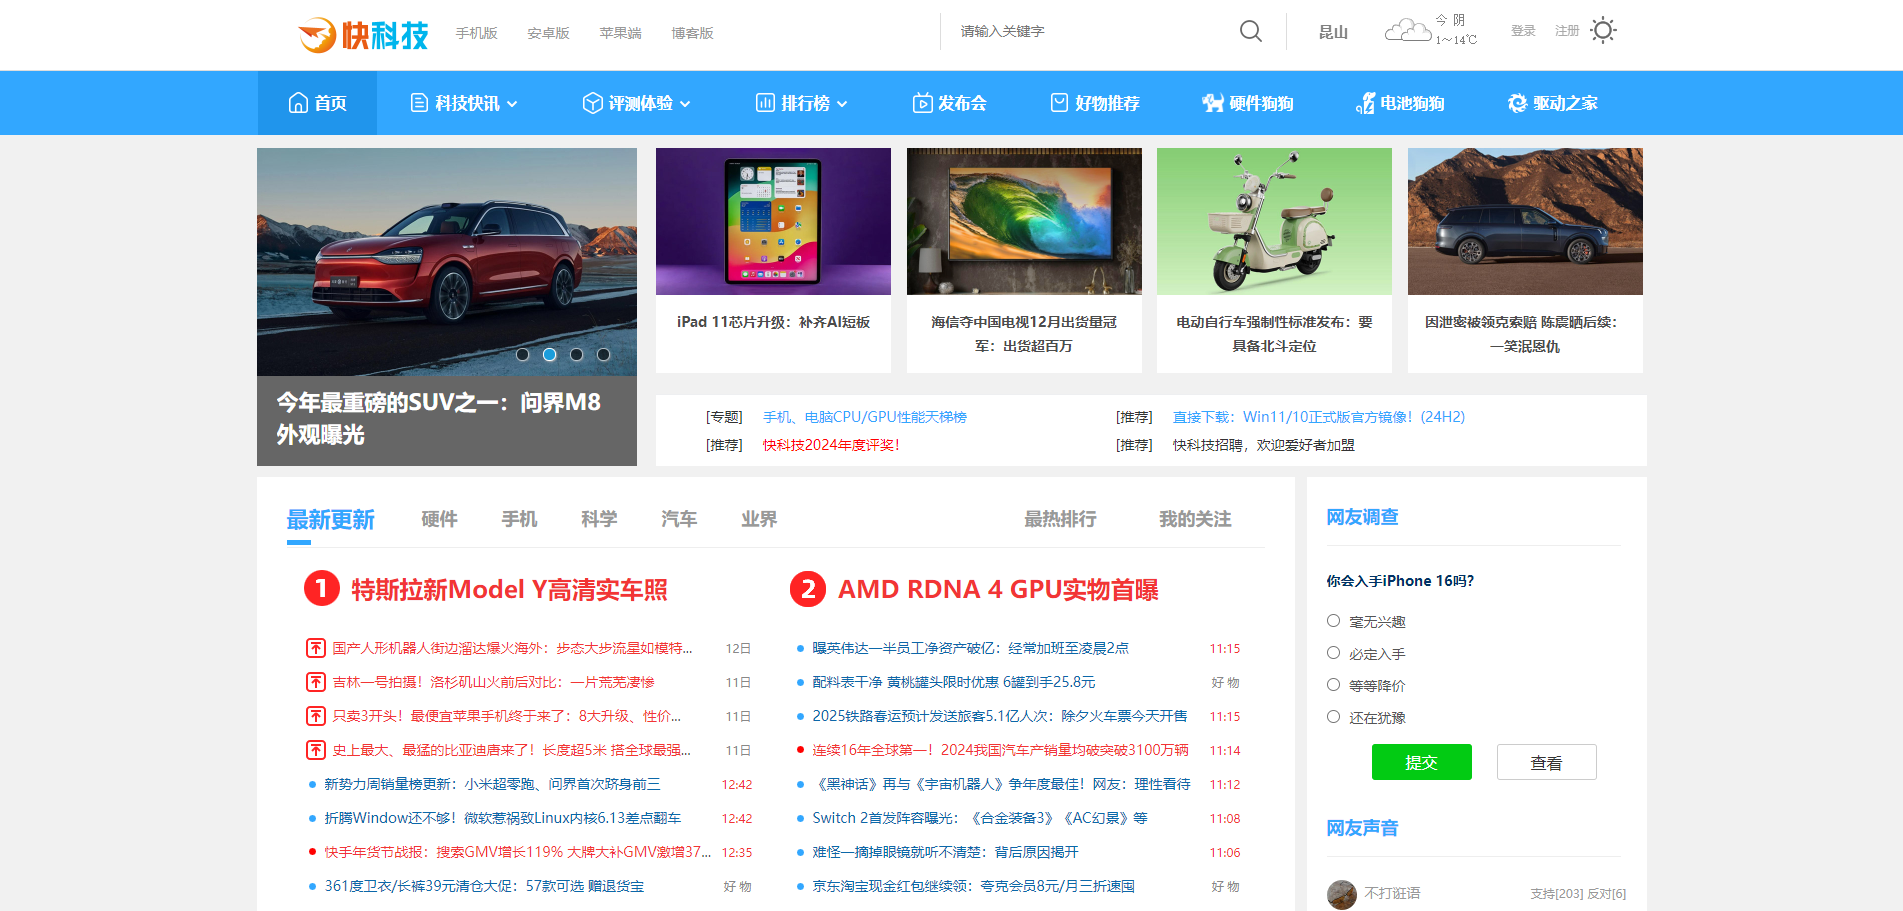Select the 毫无兴趣 poll option
The image size is (1903, 911).
[x=1333, y=621]
